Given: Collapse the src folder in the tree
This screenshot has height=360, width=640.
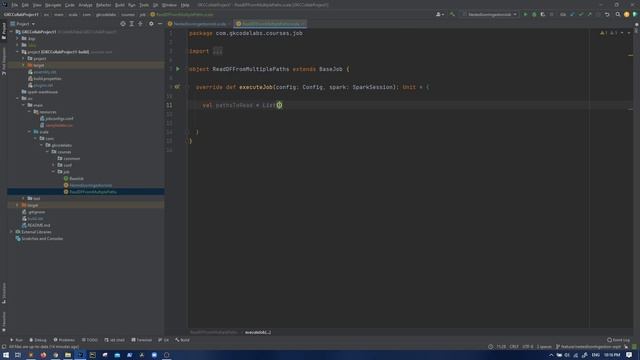Looking at the screenshot, I should coord(18,98).
